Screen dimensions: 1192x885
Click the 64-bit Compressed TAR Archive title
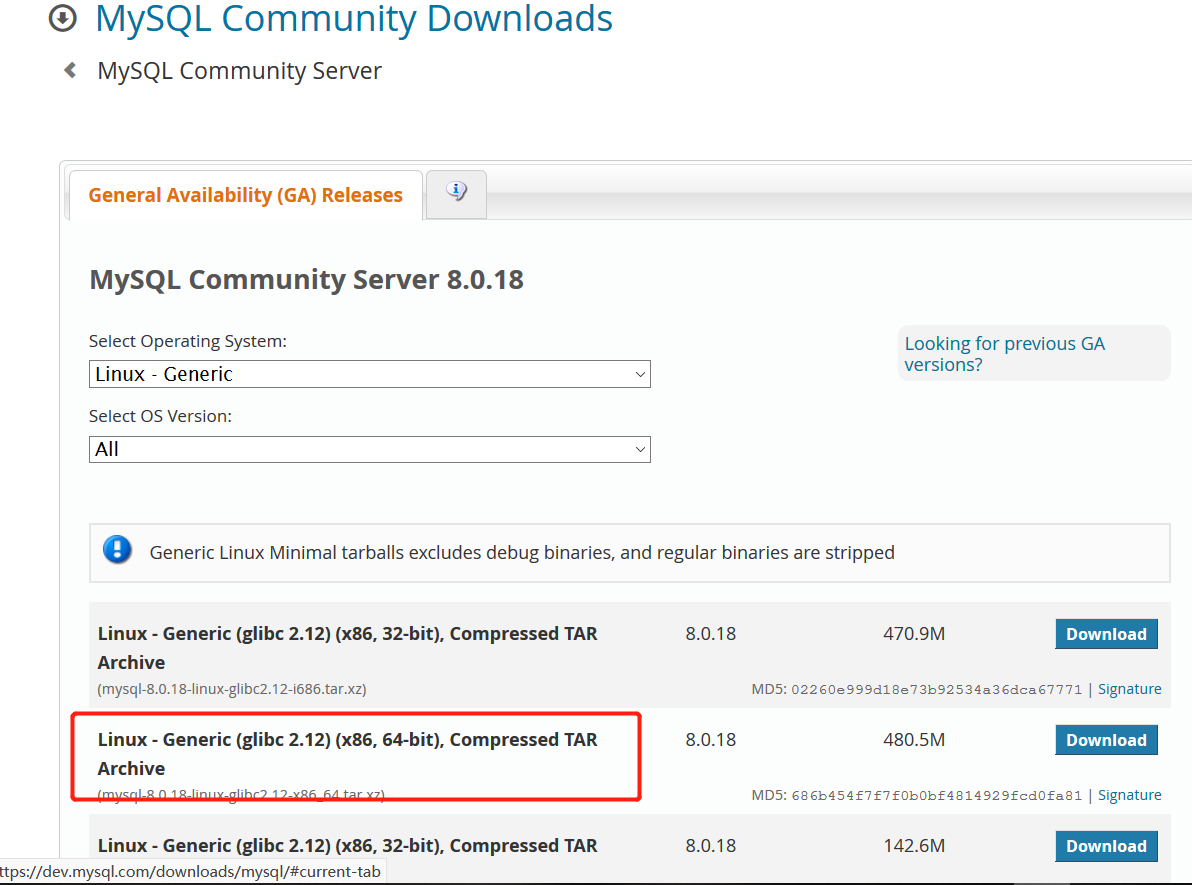[x=347, y=754]
